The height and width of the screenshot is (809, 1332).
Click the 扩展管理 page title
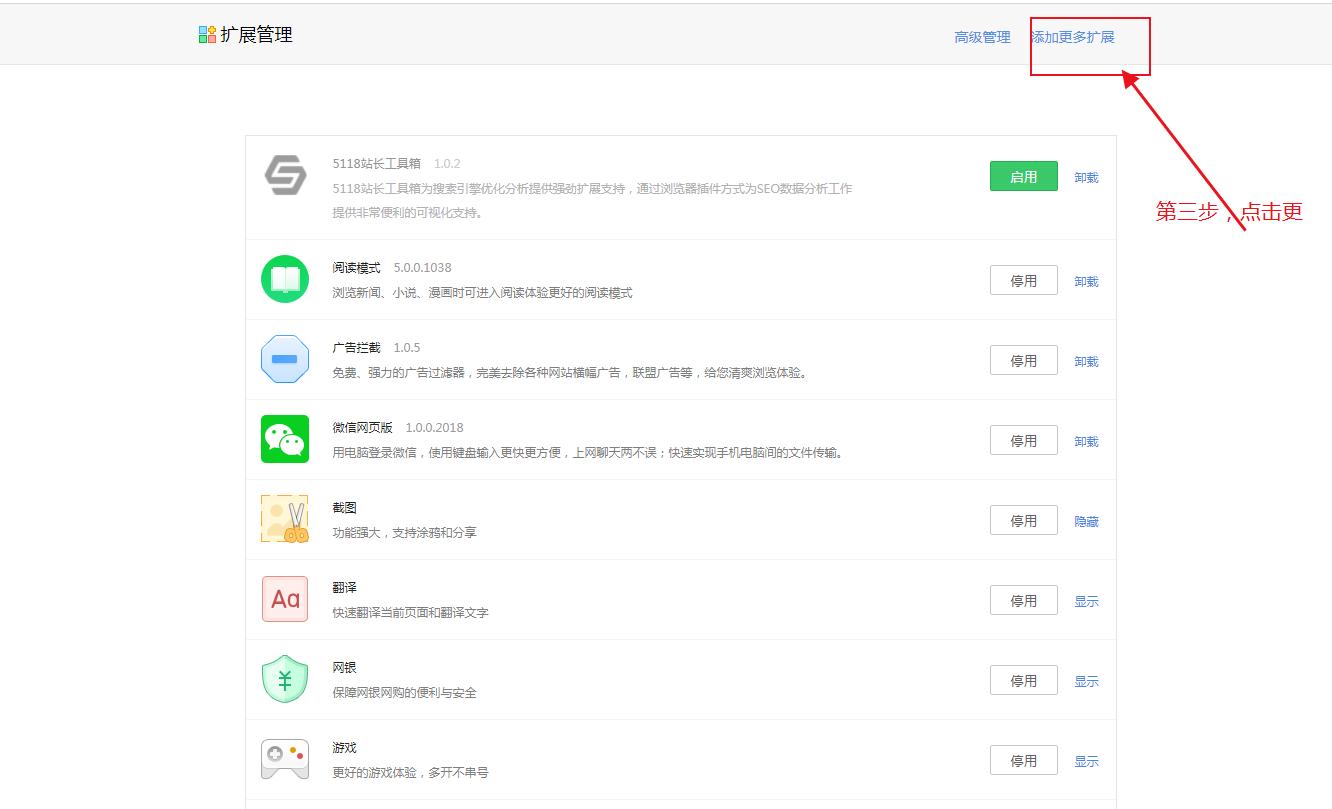pos(256,35)
